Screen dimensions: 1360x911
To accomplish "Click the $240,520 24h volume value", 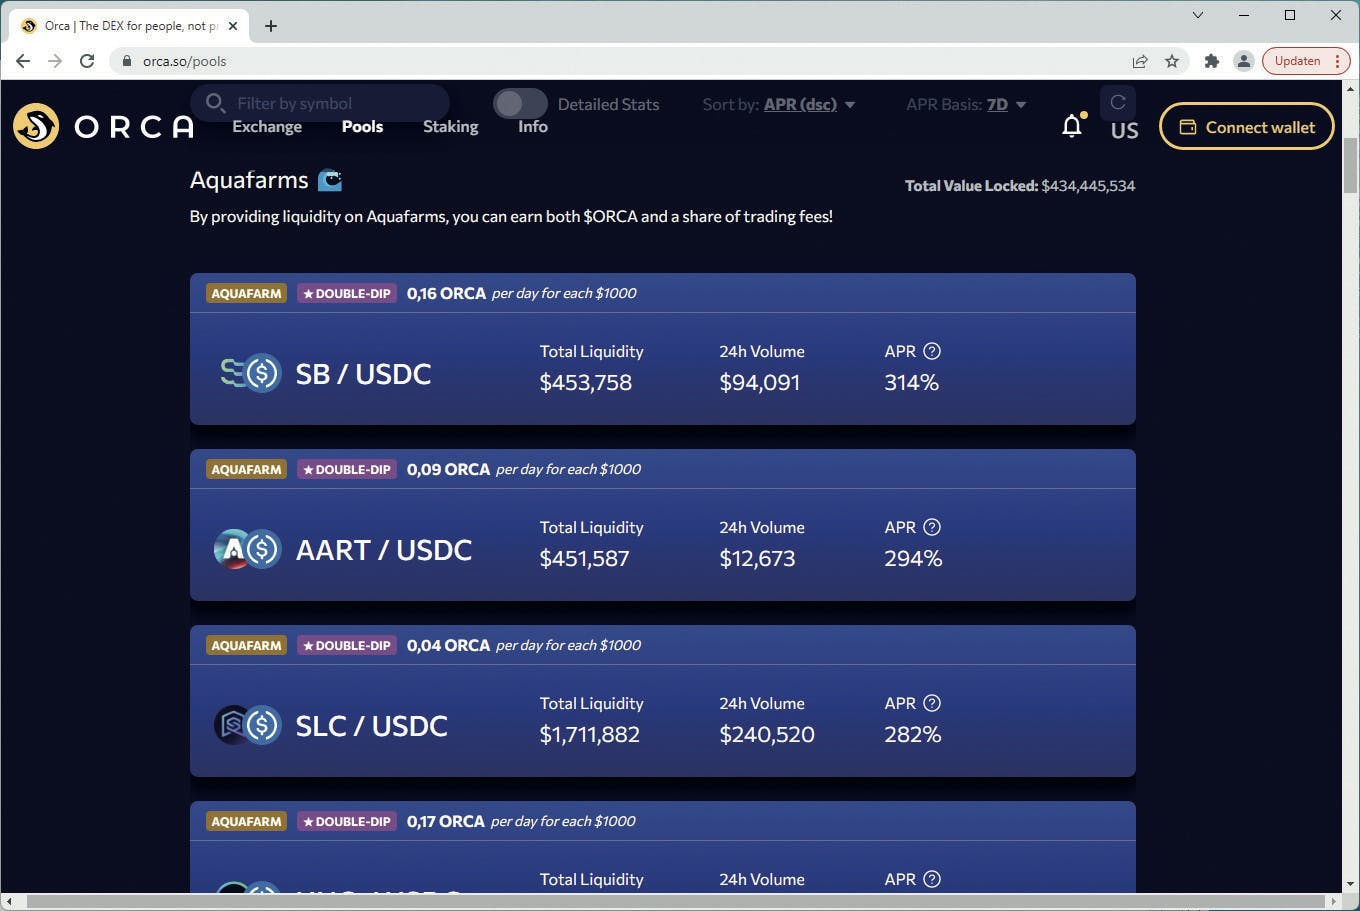I will (x=767, y=734).
